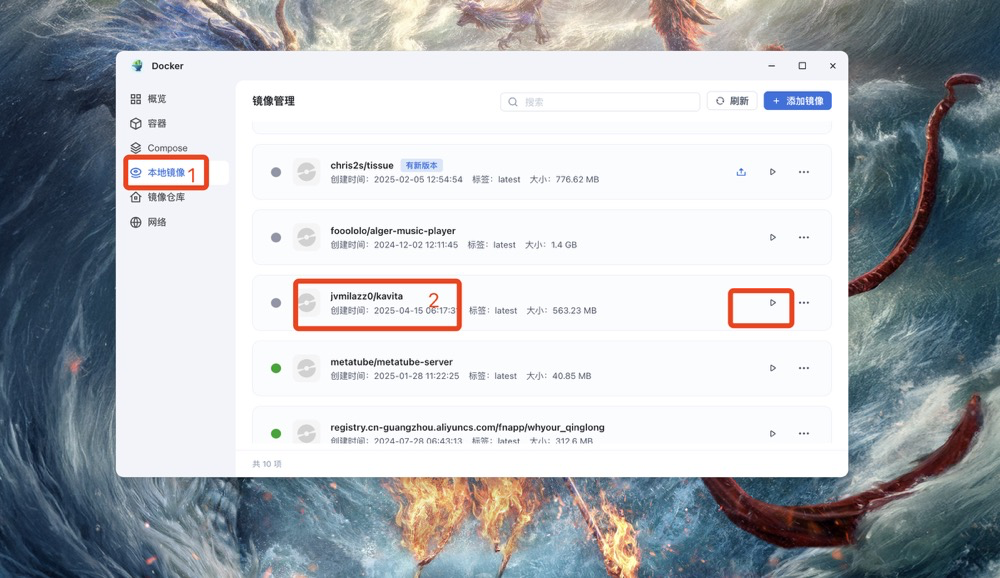The height and width of the screenshot is (578, 1000).
Task: Click the whyour_qinglong image thumbnail
Action: (x=306, y=433)
